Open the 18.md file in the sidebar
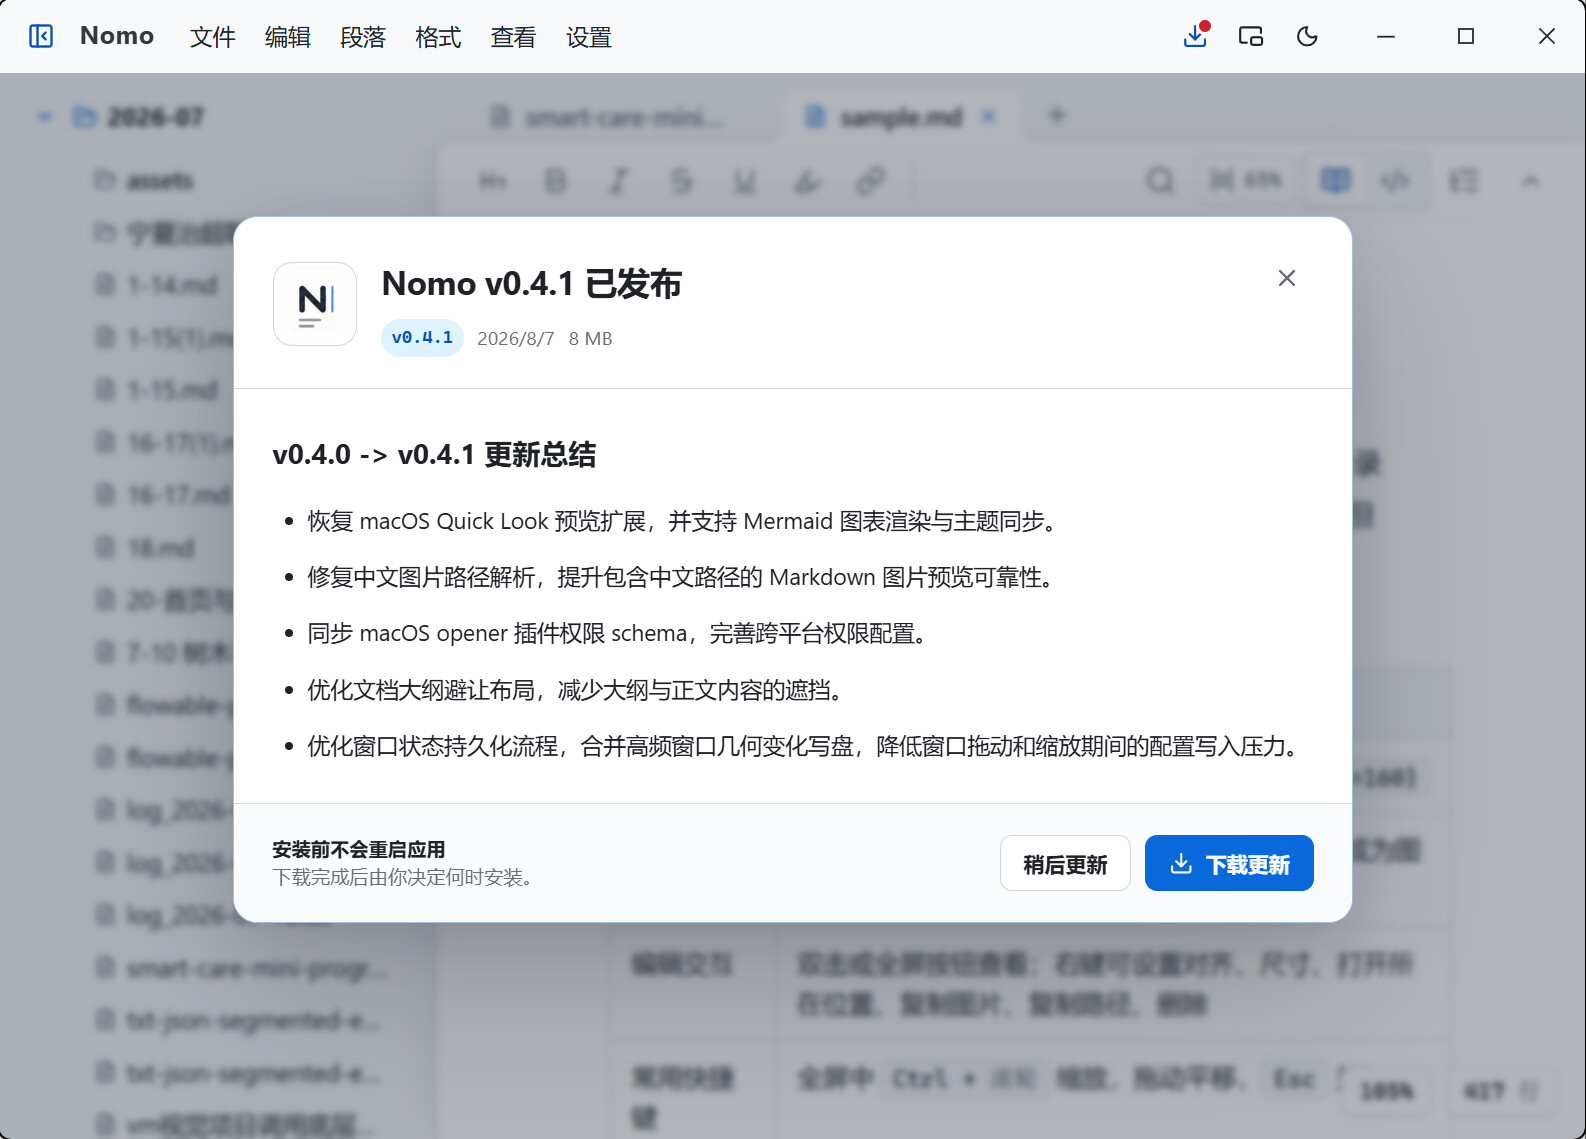Viewport: 1586px width, 1139px height. tap(146, 548)
